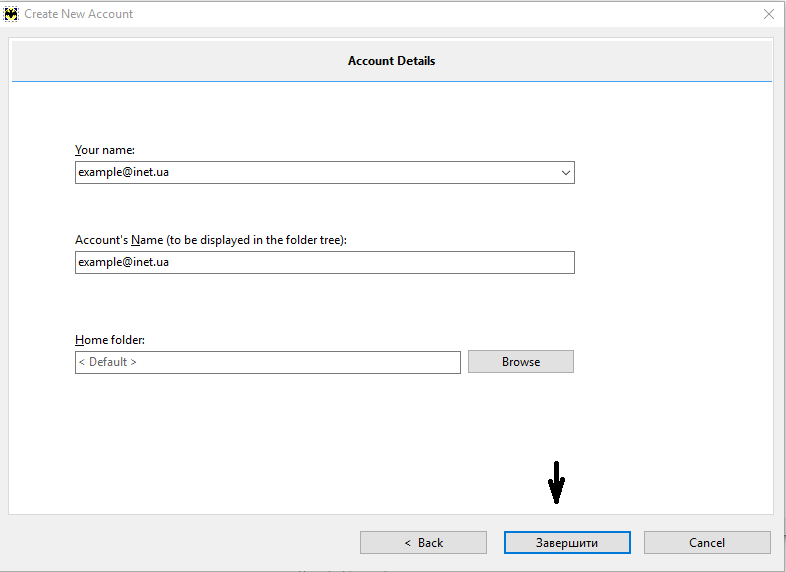Click the "Account's Name" field label
Image resolution: width=786 pixels, height=572 pixels.
[210, 240]
